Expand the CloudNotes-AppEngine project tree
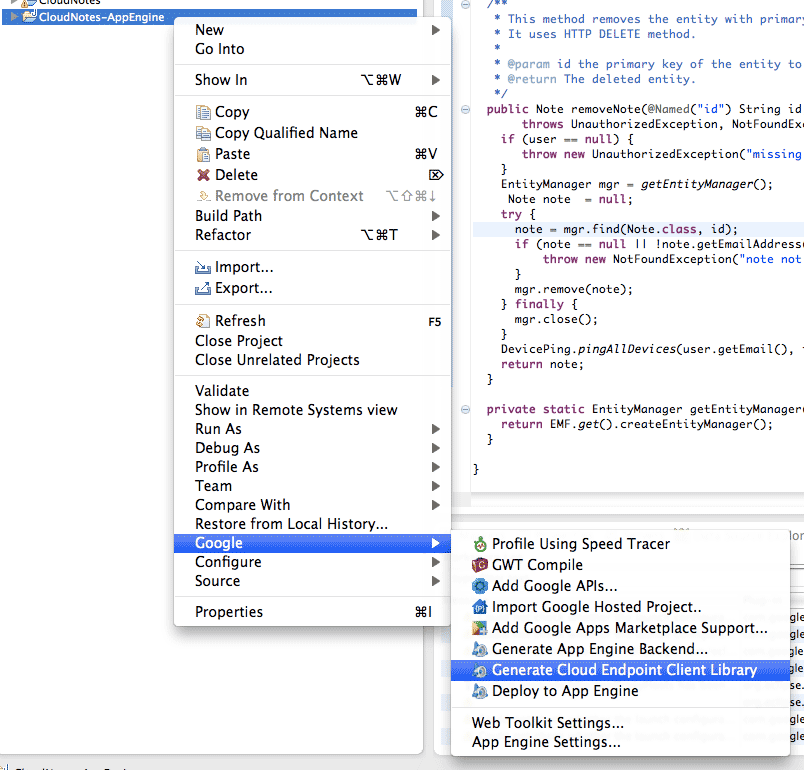This screenshot has width=804, height=770. point(14,17)
